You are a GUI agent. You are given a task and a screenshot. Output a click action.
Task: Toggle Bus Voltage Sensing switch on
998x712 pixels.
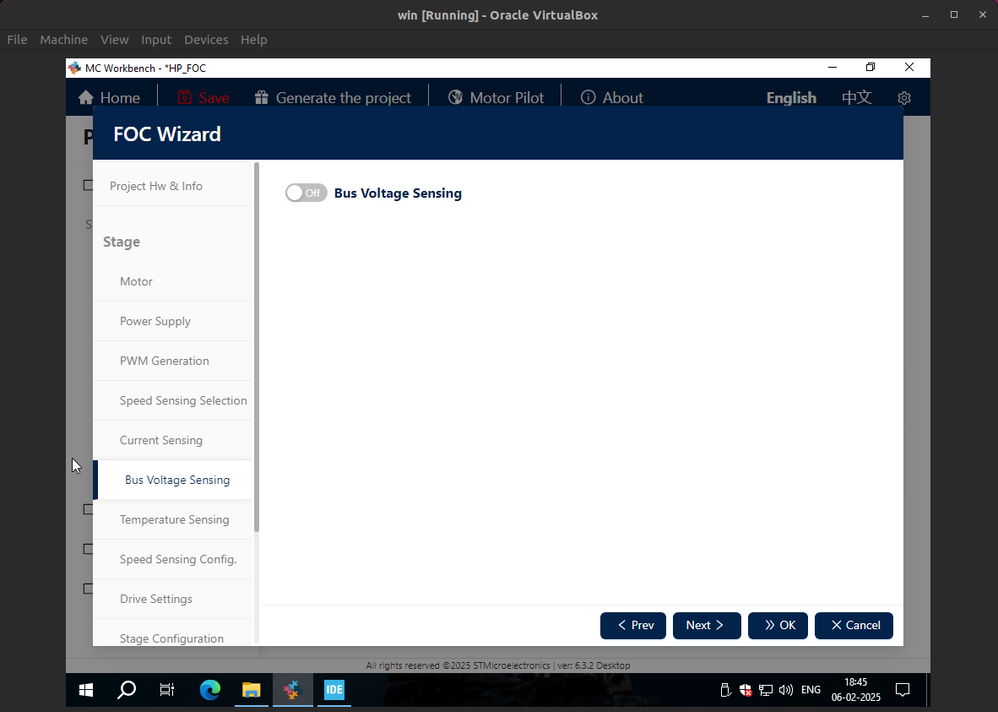point(306,193)
